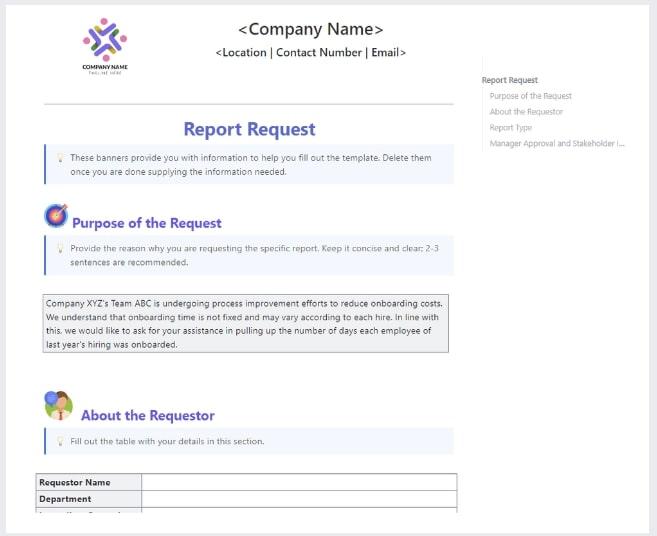Viewport: 657px width, 536px height.
Task: Click the empty Requestor Name value cell
Action: click(298, 482)
